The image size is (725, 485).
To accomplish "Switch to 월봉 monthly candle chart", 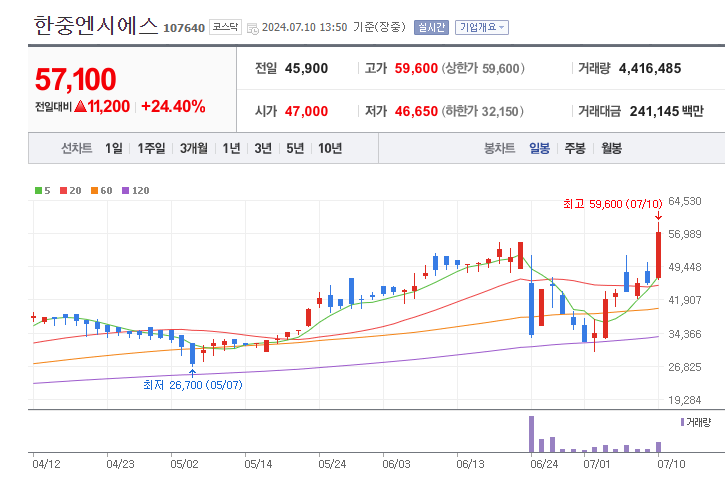I will (611, 148).
